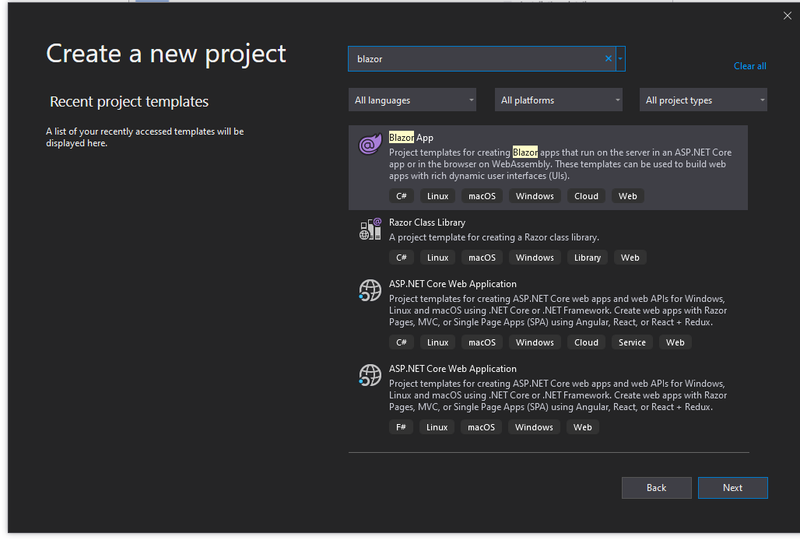Click the C# tag under Razor Class Library
The width and height of the screenshot is (800, 540).
(x=401, y=258)
